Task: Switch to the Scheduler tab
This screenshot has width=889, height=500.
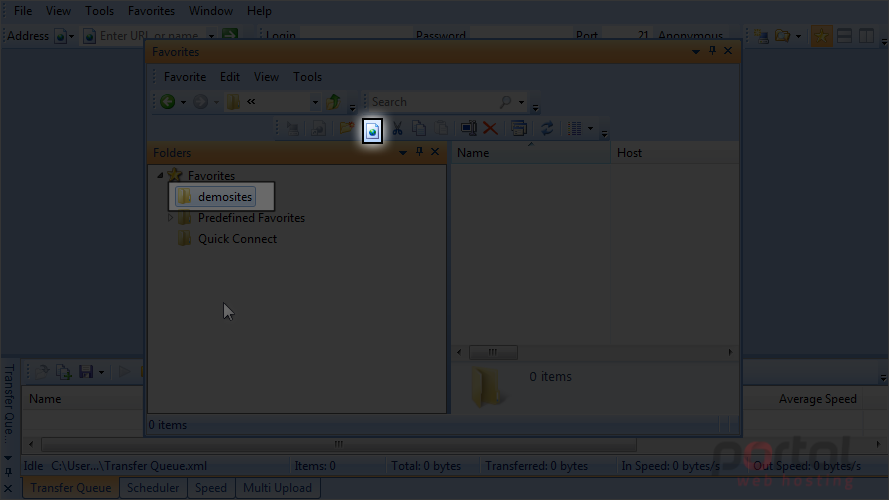Action: 153,488
